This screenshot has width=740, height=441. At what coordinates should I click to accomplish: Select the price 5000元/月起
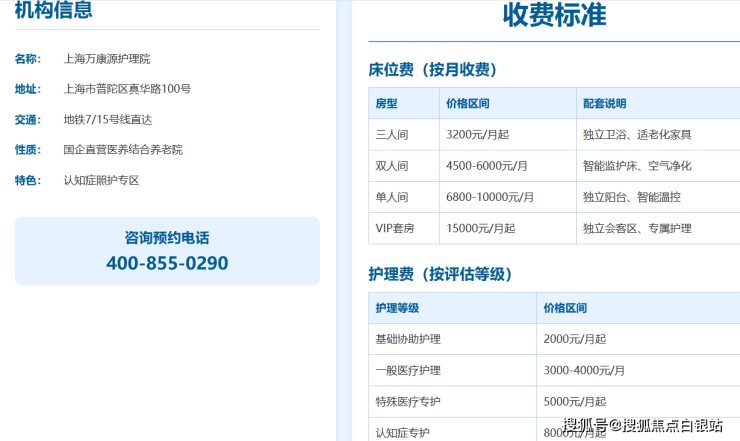(574, 401)
